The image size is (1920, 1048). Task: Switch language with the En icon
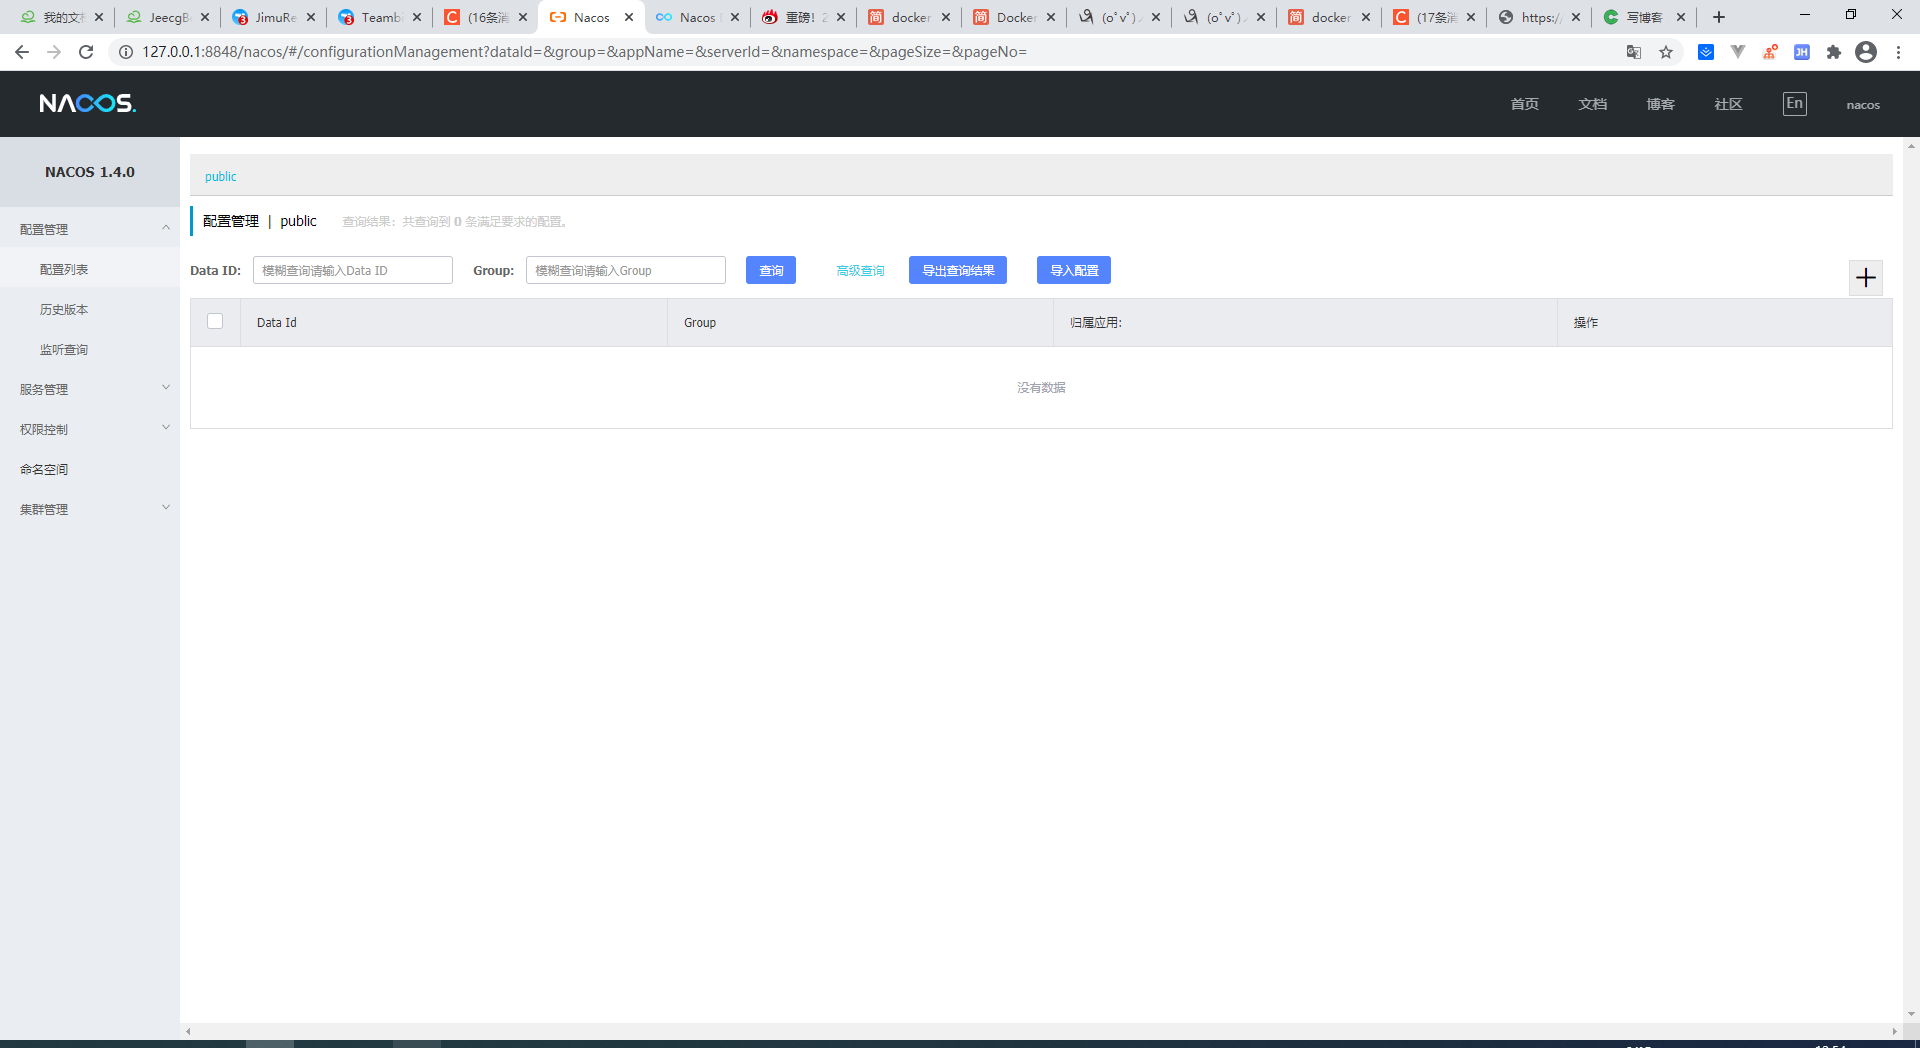pos(1795,104)
